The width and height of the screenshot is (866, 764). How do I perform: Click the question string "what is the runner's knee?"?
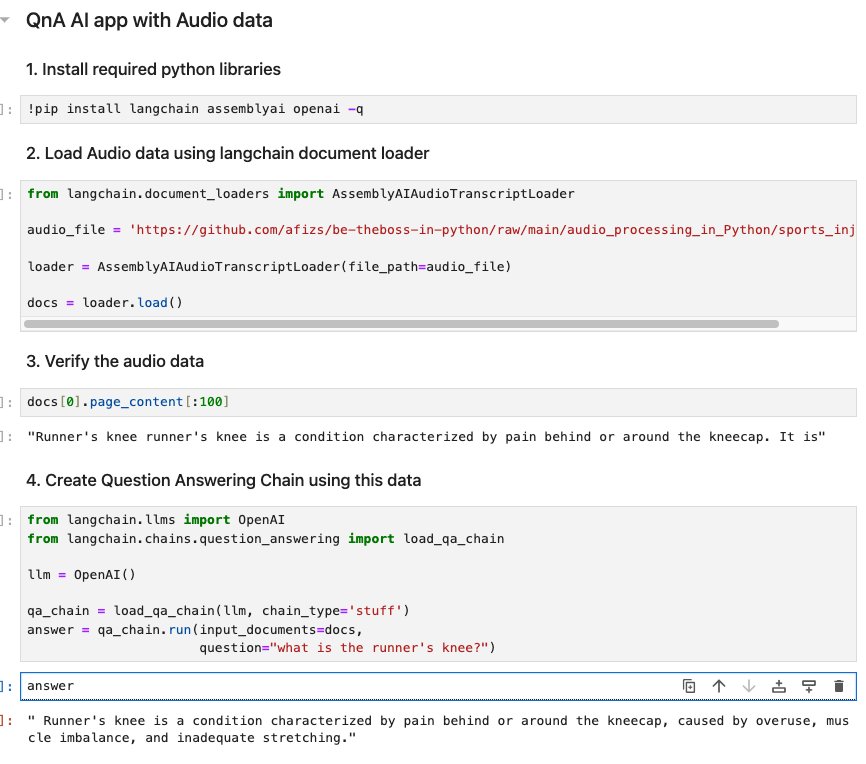[x=378, y=647]
